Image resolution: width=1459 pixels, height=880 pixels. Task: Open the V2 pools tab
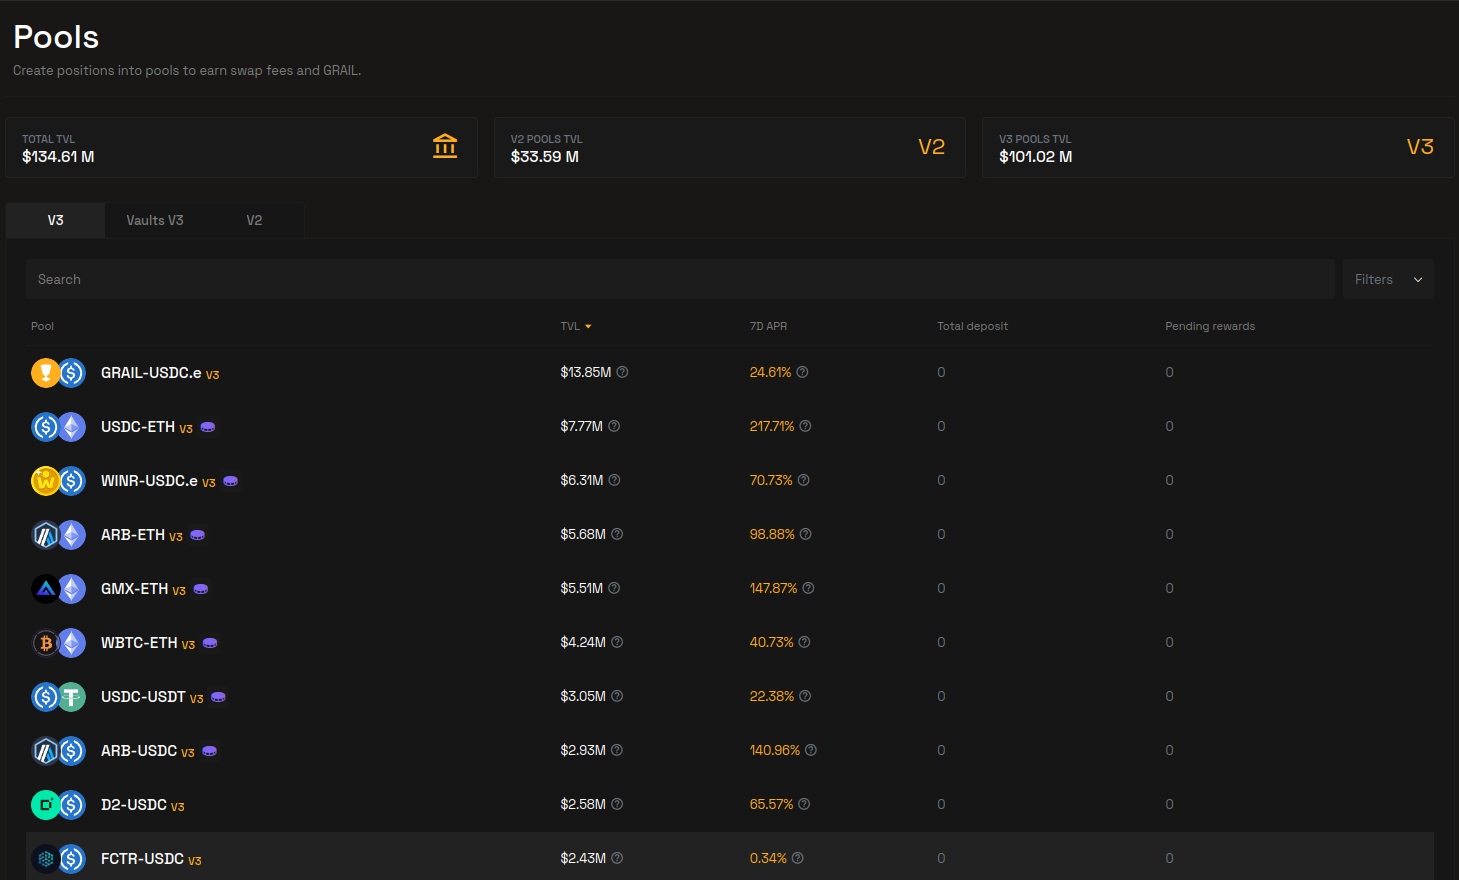click(x=256, y=220)
